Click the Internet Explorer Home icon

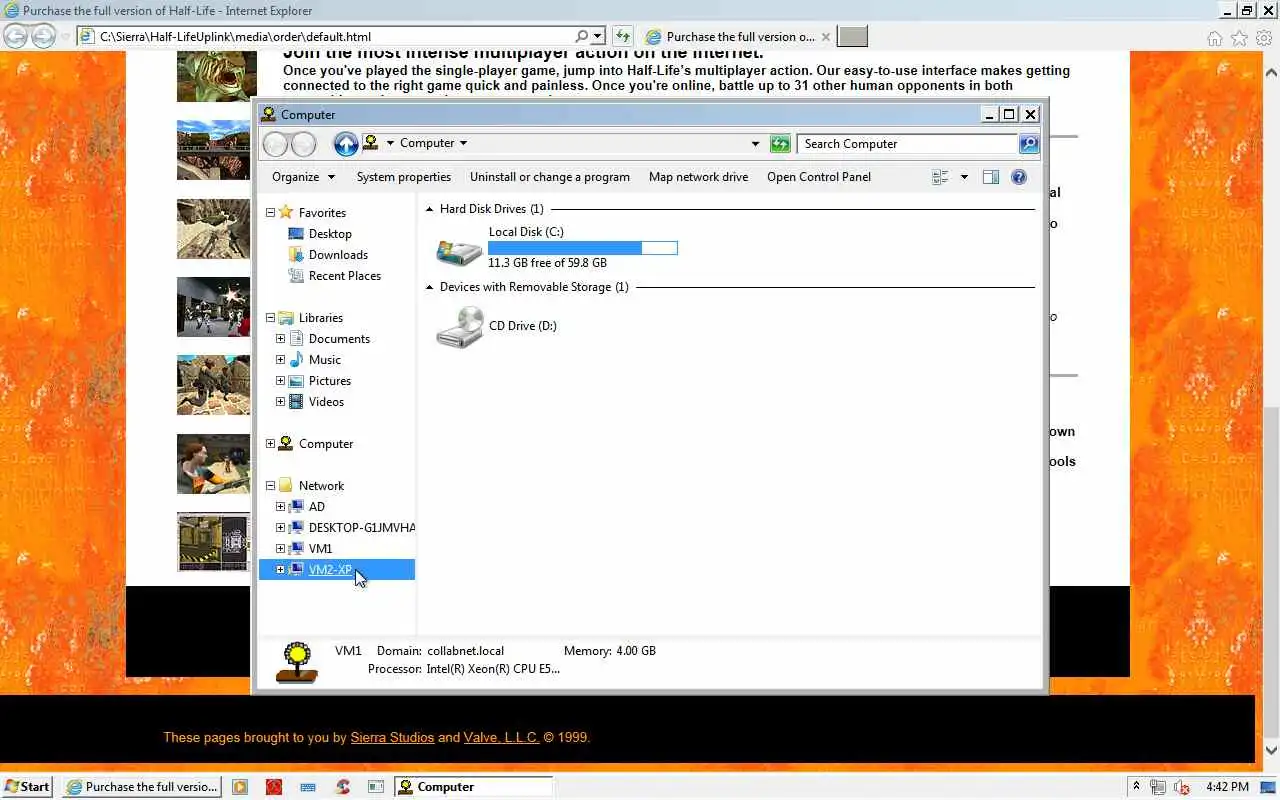1215,38
